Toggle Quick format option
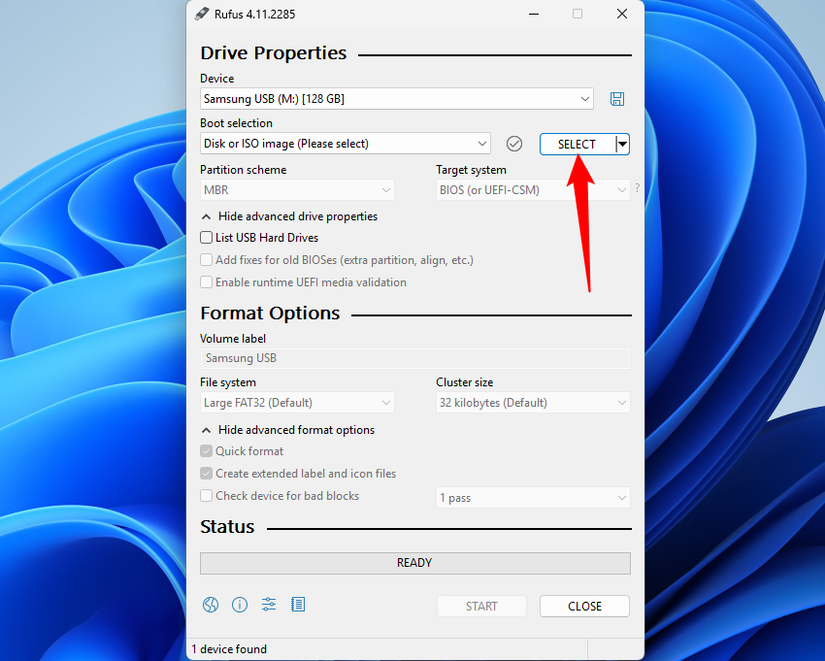 click(206, 451)
